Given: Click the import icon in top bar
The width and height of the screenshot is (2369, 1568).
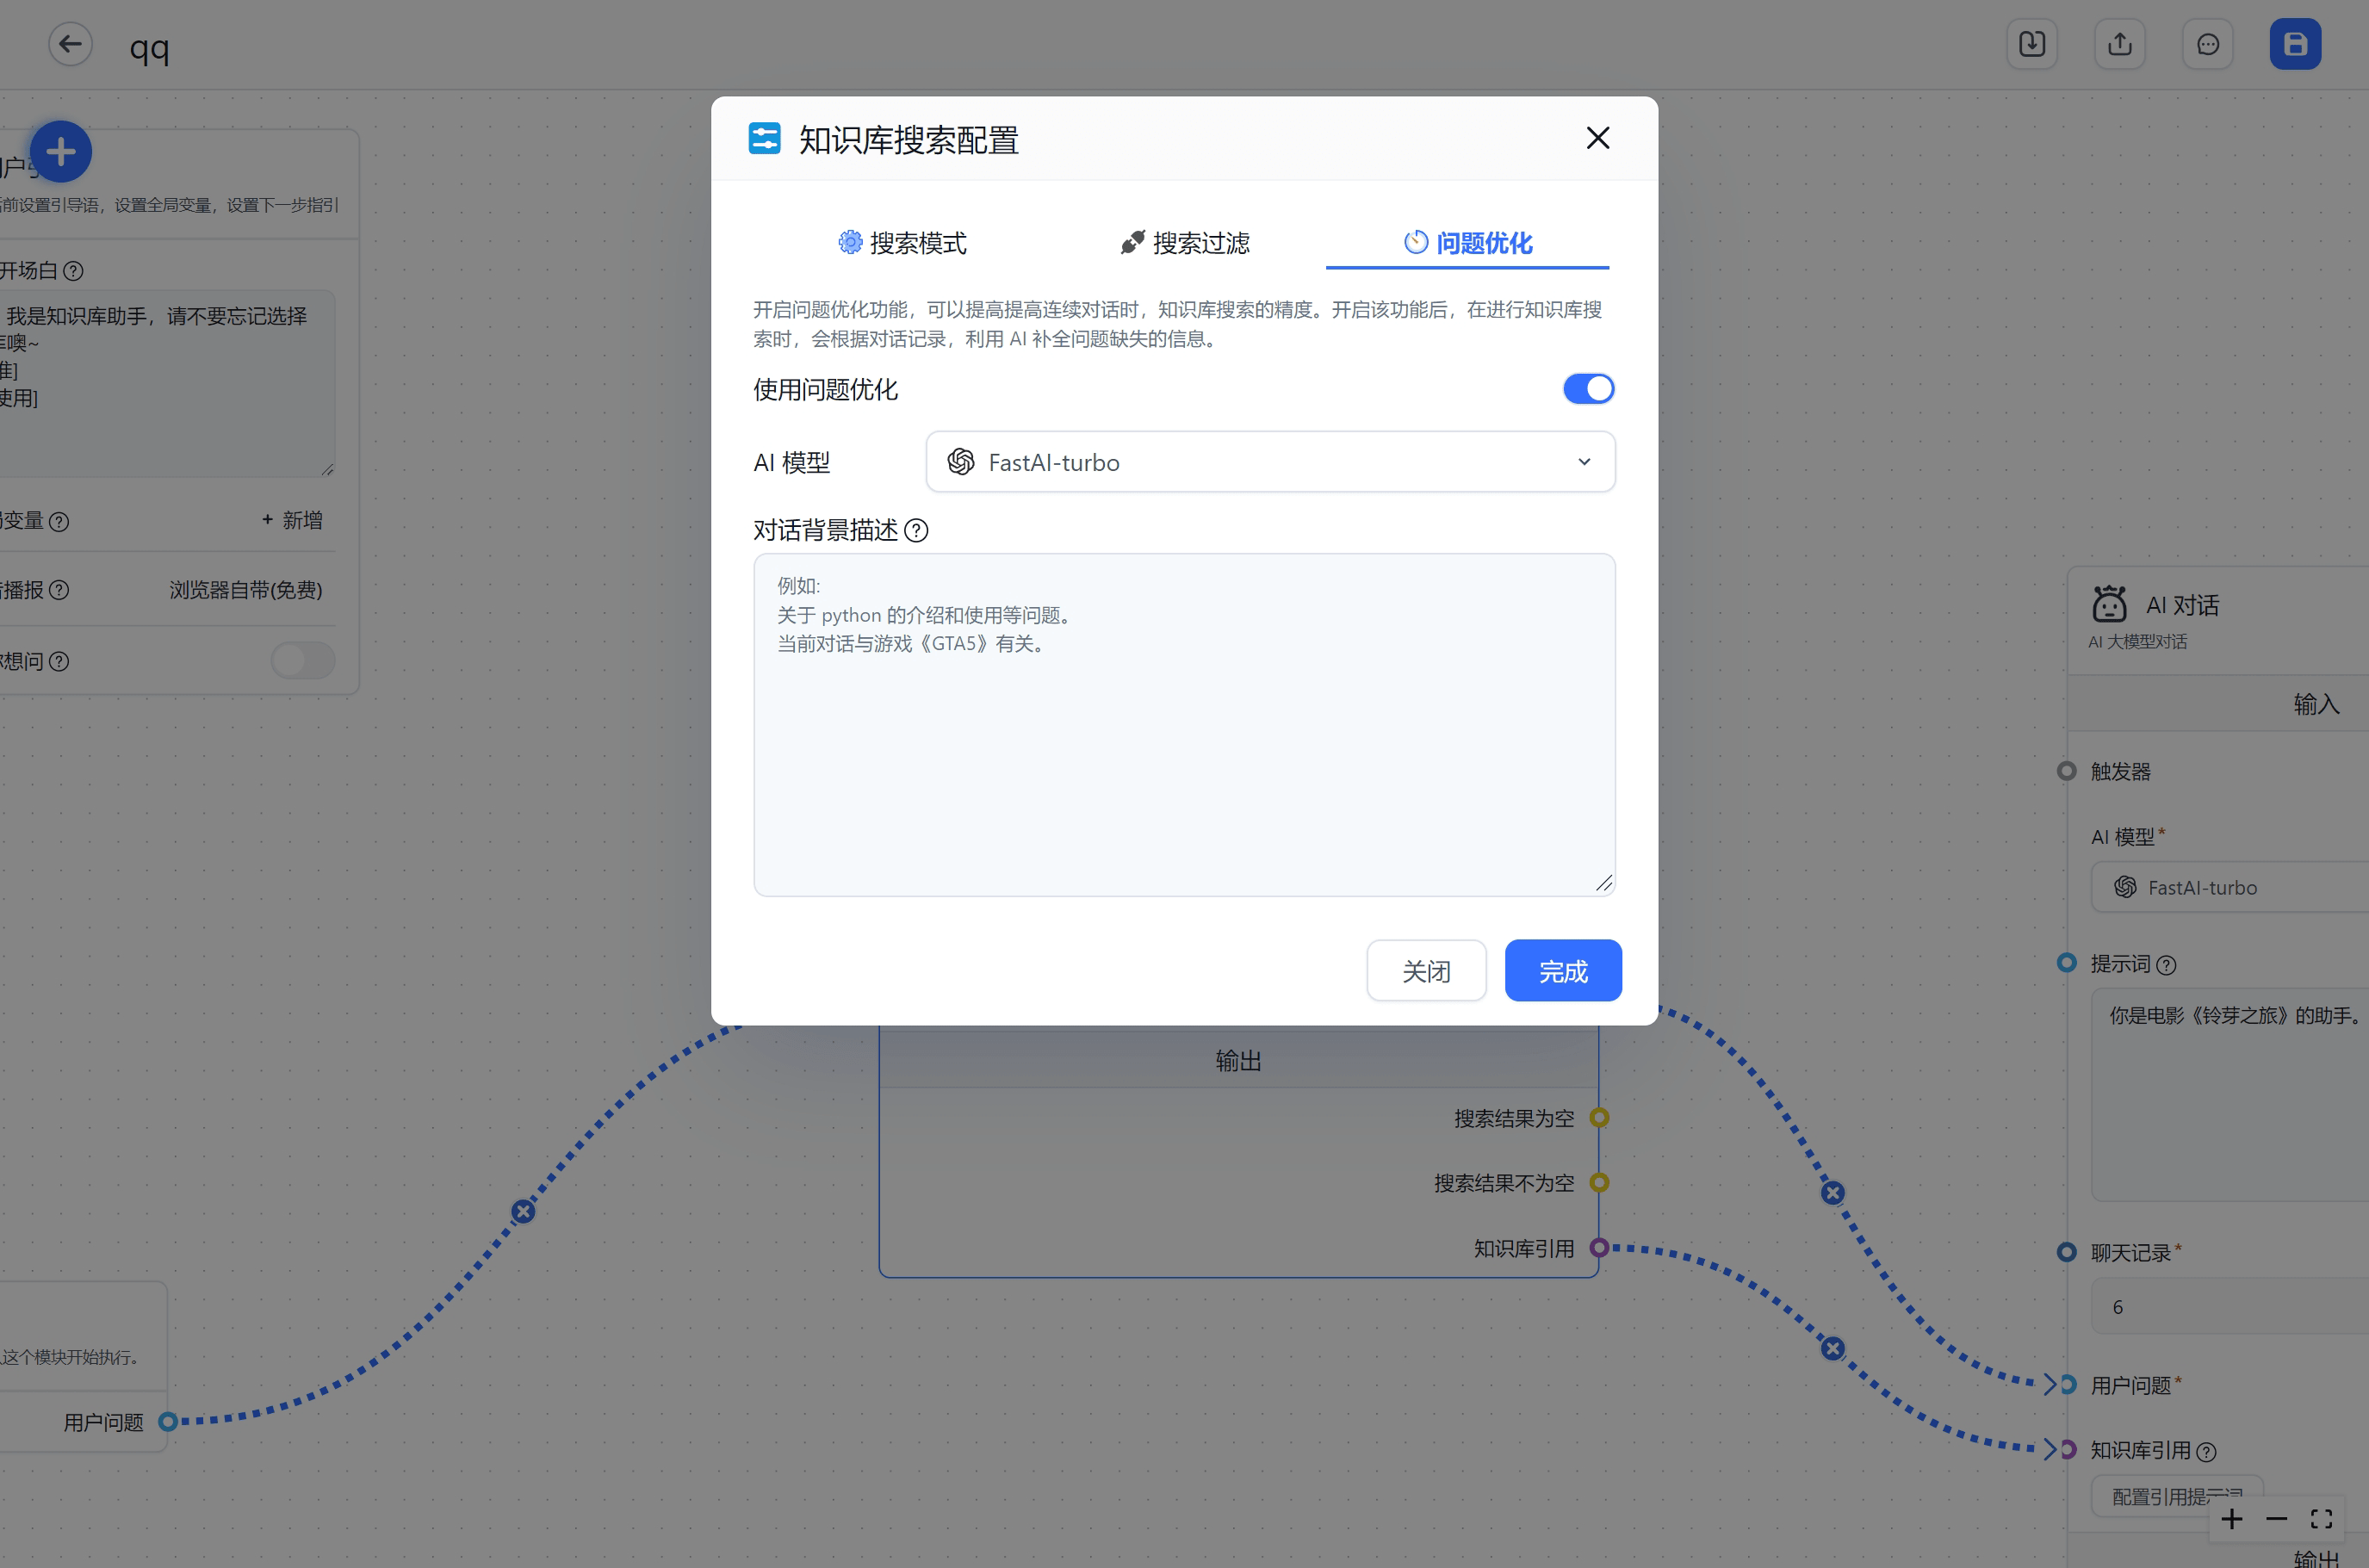Looking at the screenshot, I should click(x=2031, y=44).
